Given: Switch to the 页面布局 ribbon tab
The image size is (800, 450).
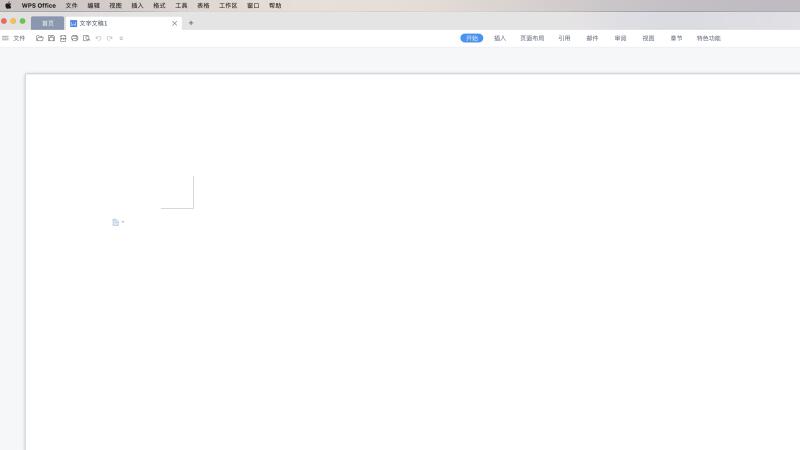Looking at the screenshot, I should 532,38.
